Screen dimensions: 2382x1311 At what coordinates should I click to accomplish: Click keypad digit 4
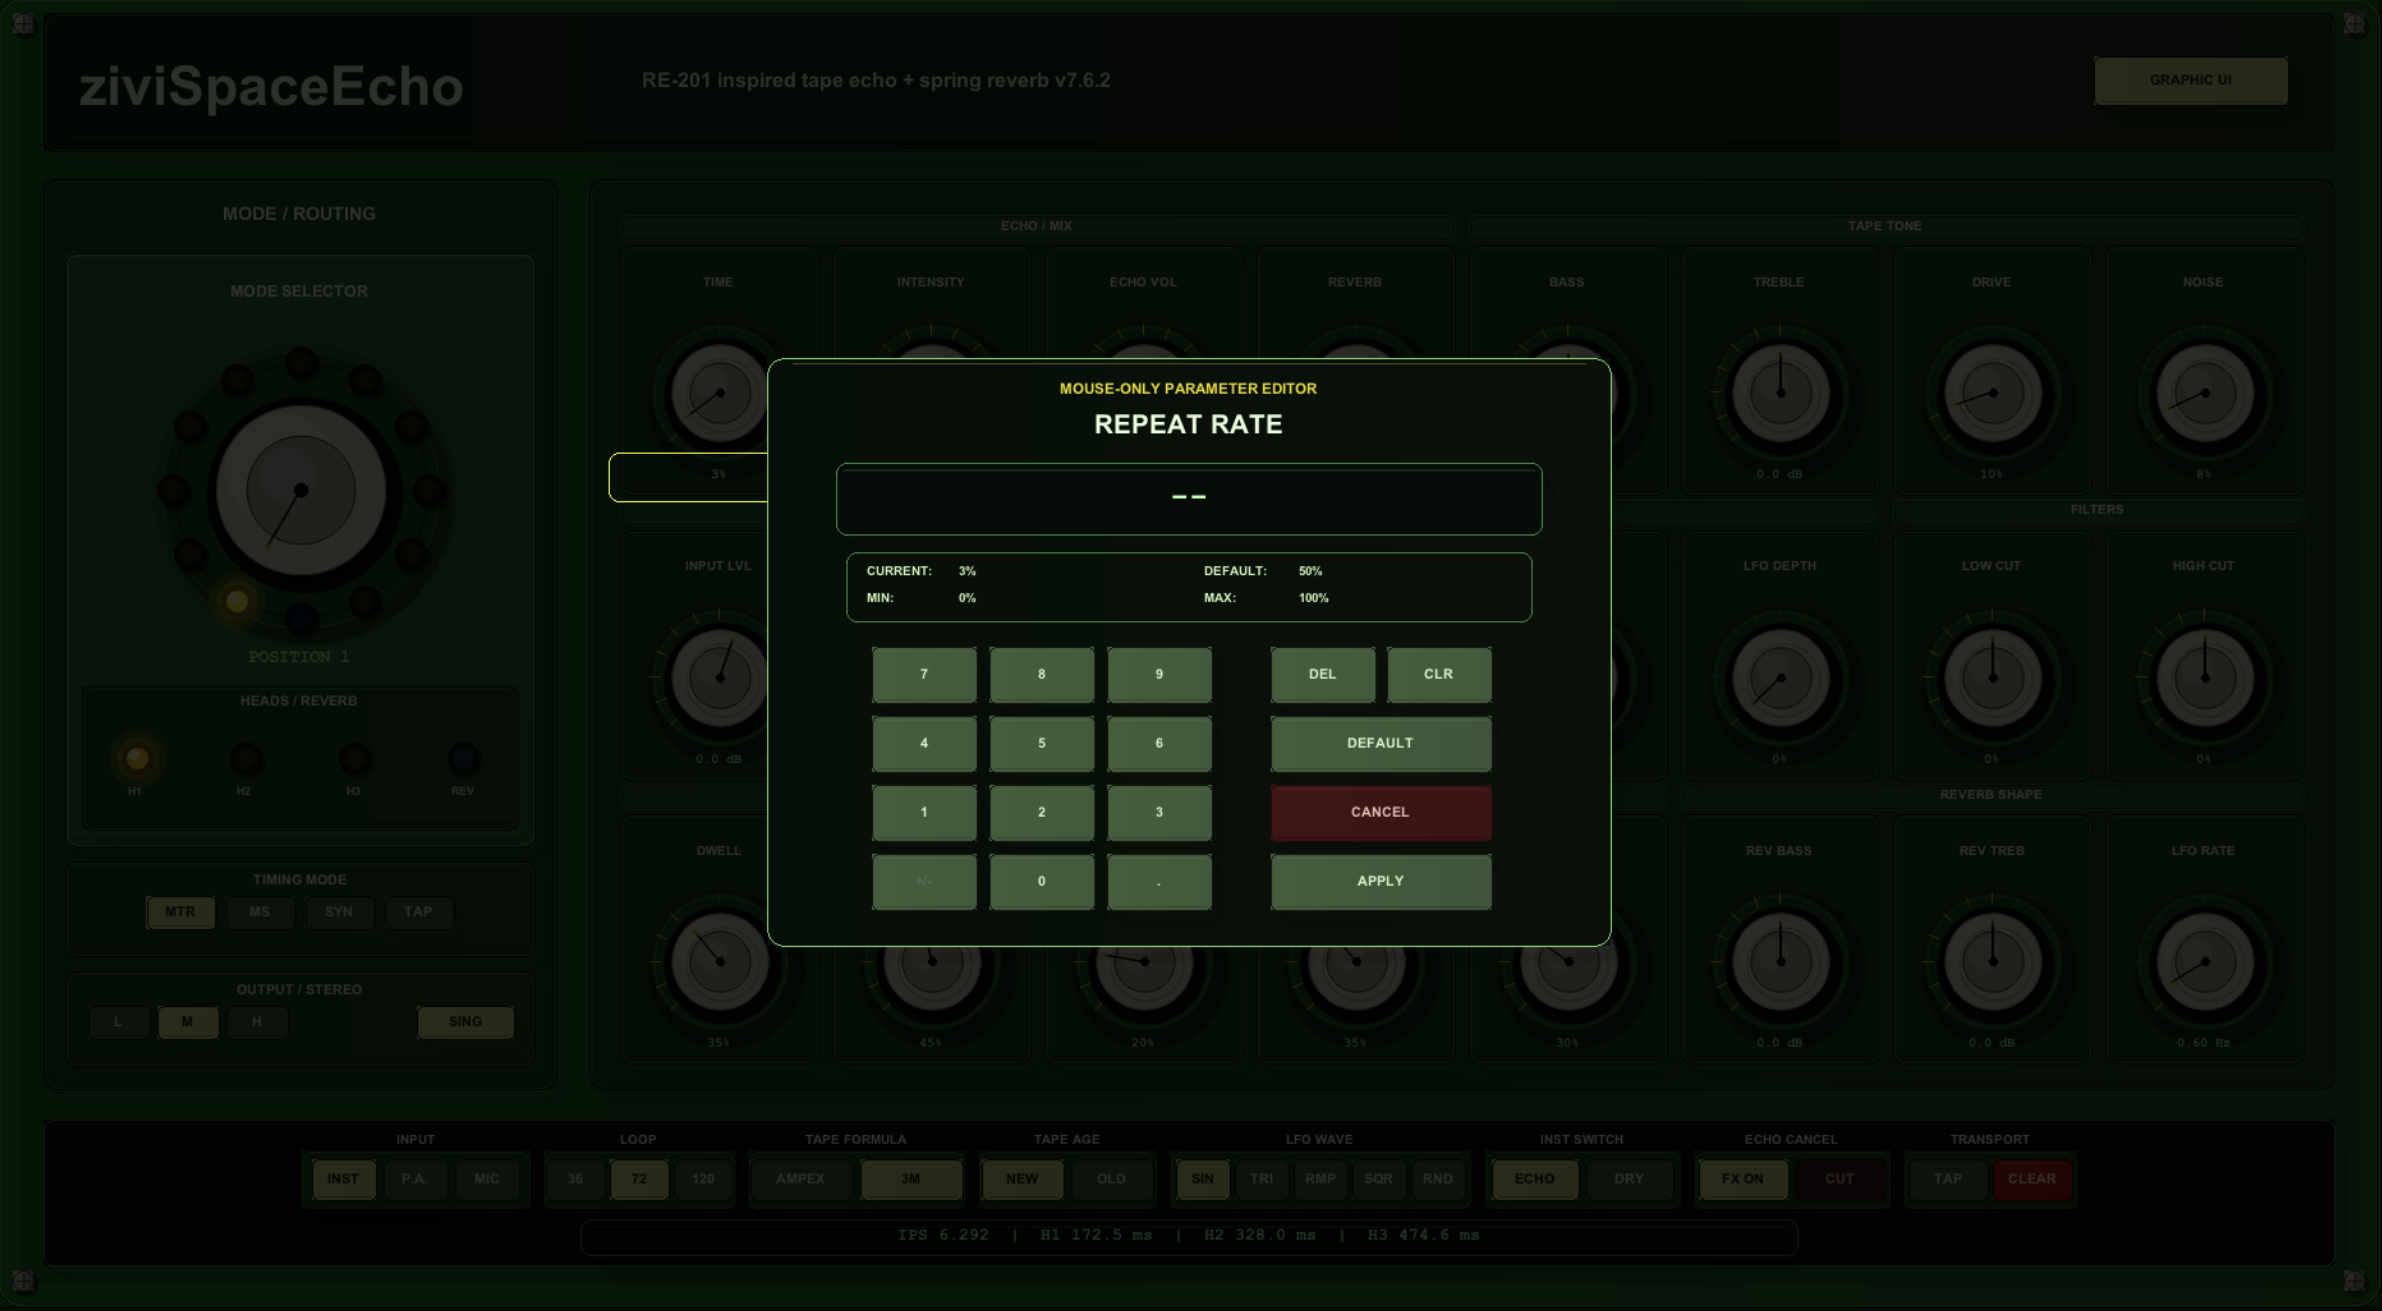coord(924,743)
